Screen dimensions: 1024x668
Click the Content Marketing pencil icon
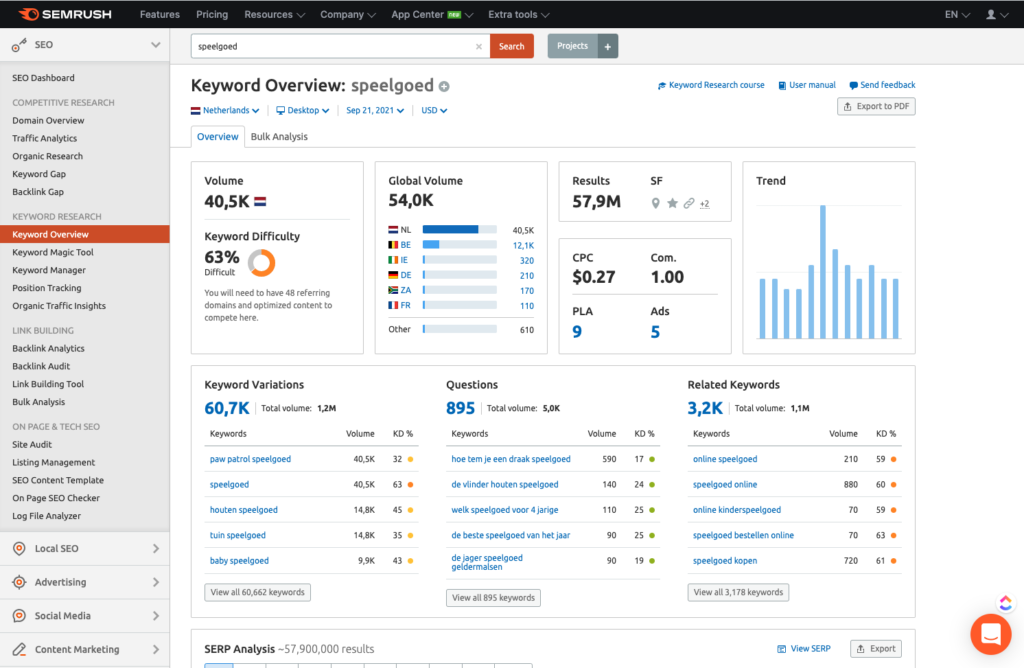coord(20,649)
